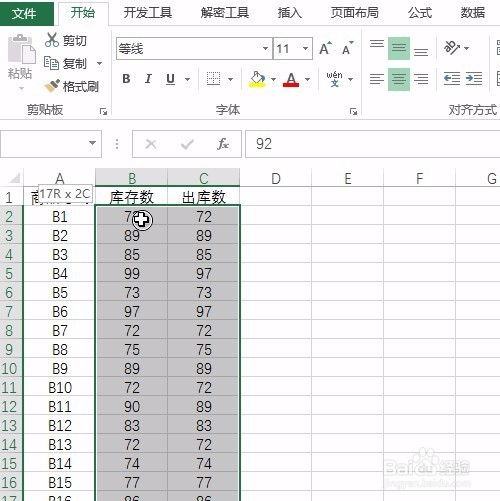Expand the Name Box dropdown
Image resolution: width=500 pixels, height=501 pixels.
[92, 143]
